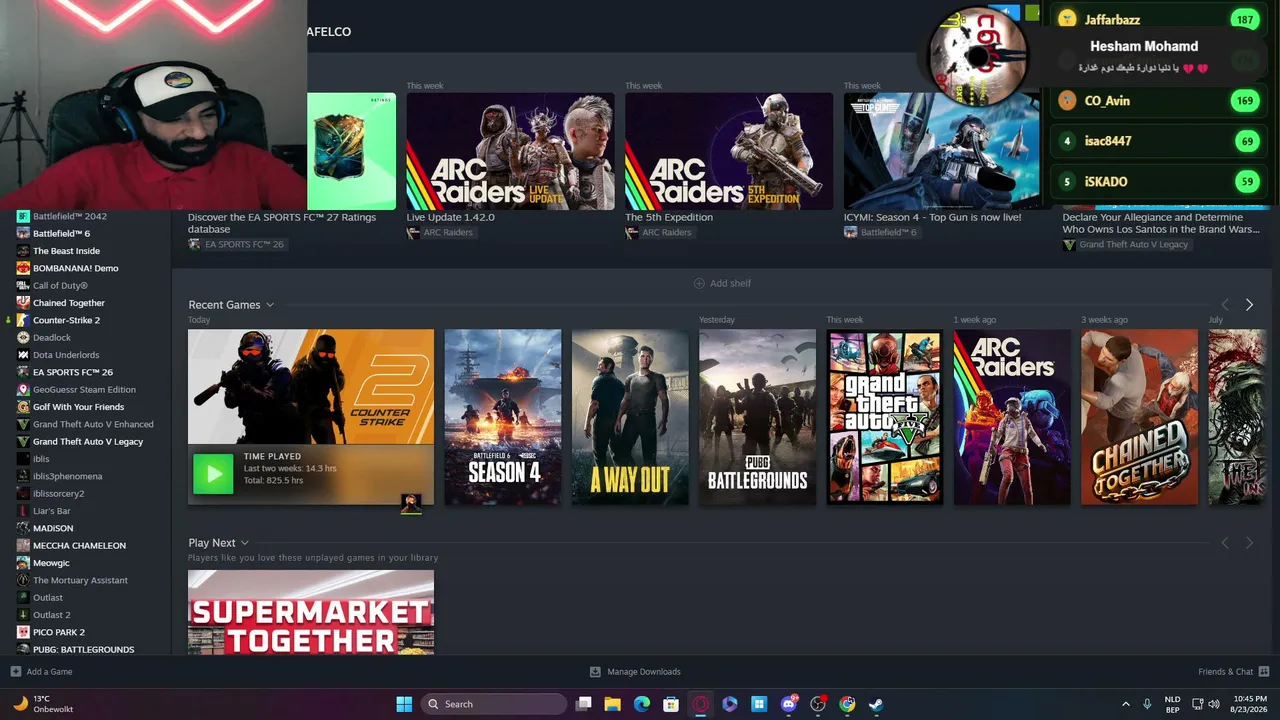Viewport: 1280px width, 720px height.
Task: Click the Windows taskbar Search box
Action: [x=495, y=704]
